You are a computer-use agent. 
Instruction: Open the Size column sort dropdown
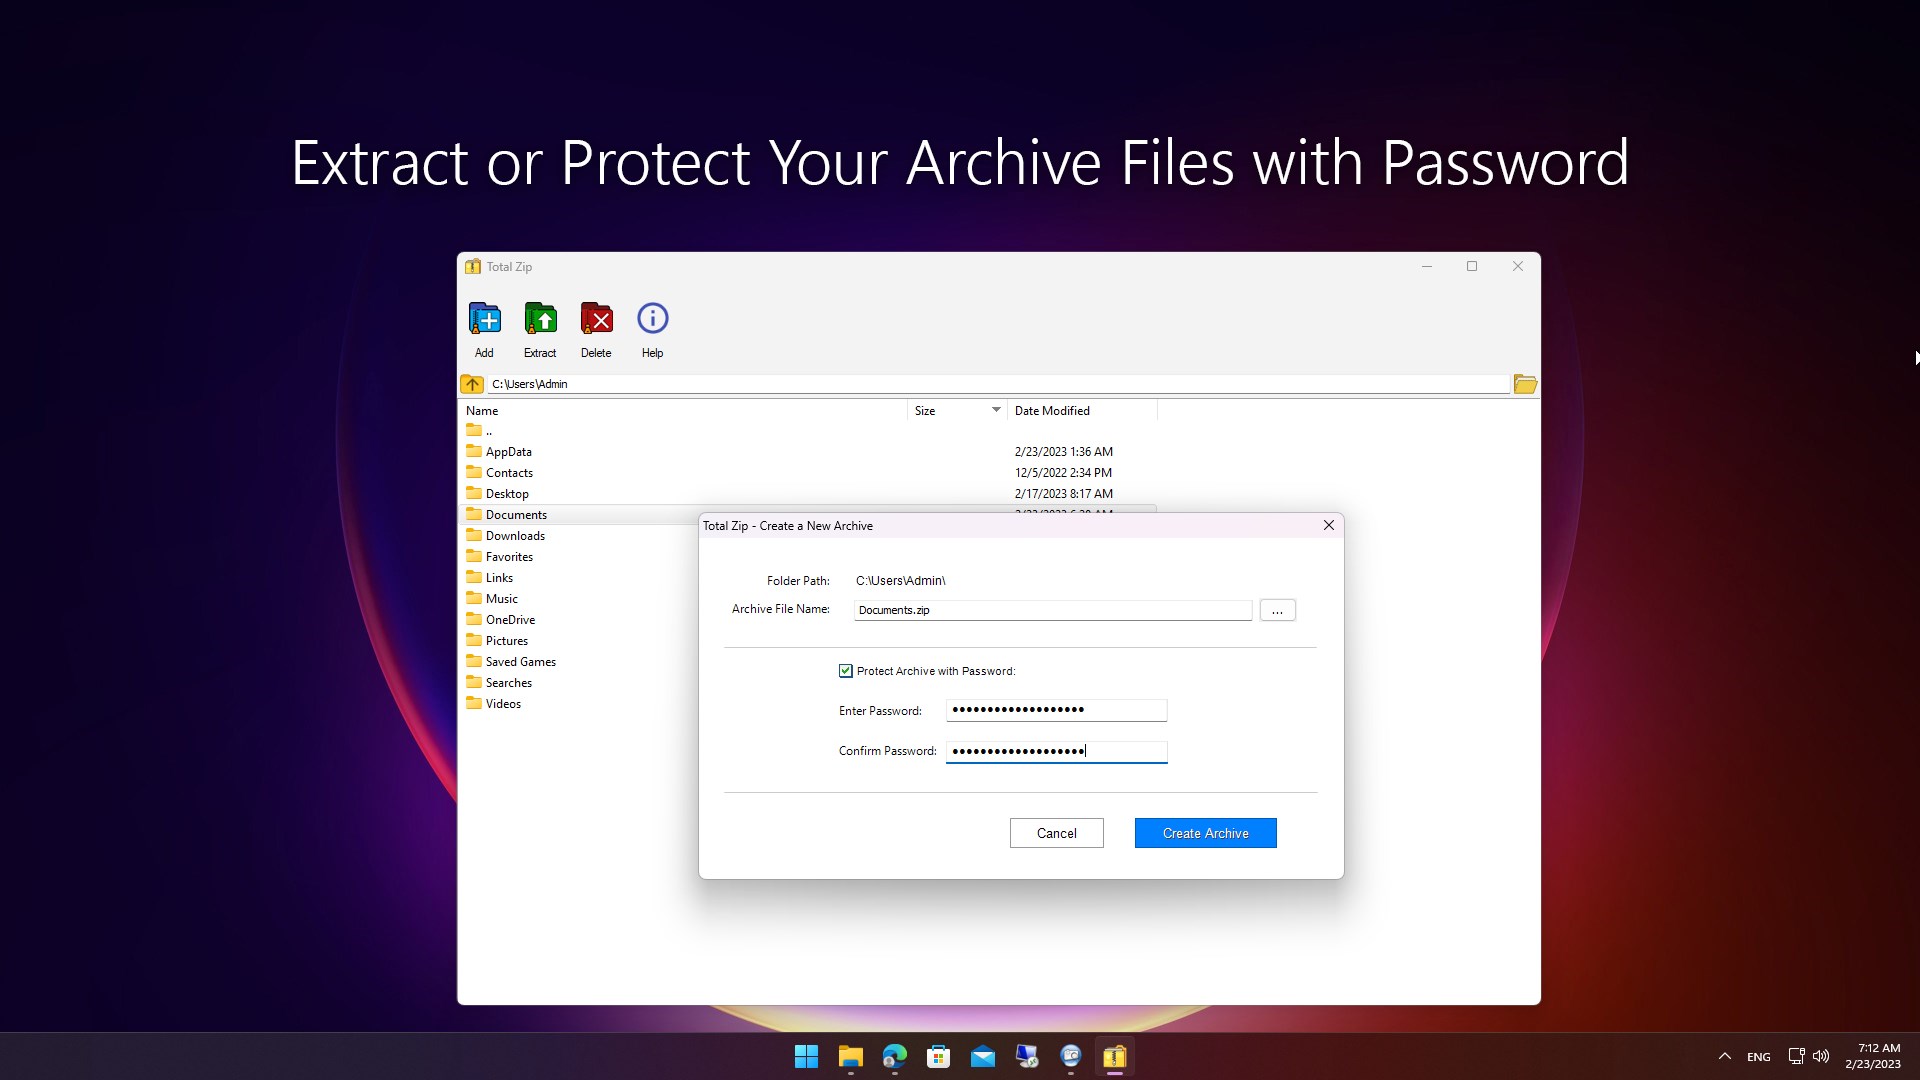pyautogui.click(x=996, y=410)
